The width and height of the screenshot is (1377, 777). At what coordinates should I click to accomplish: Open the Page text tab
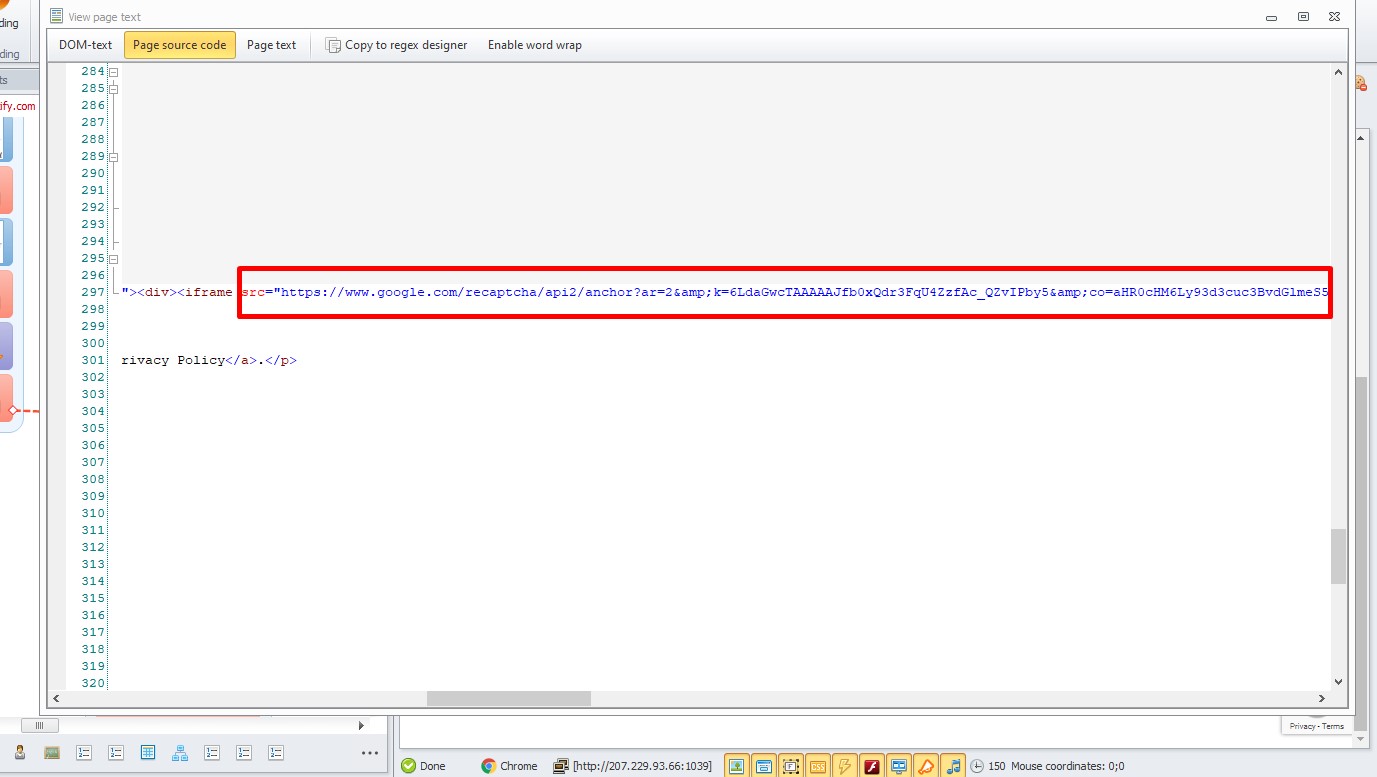click(271, 45)
